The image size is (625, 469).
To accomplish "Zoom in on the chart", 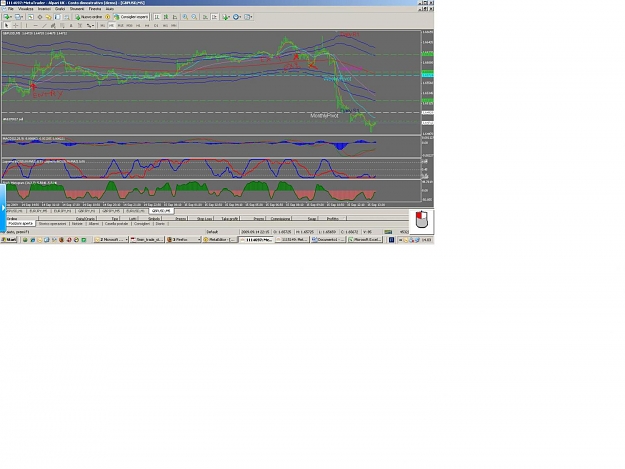I will [x=185, y=17].
